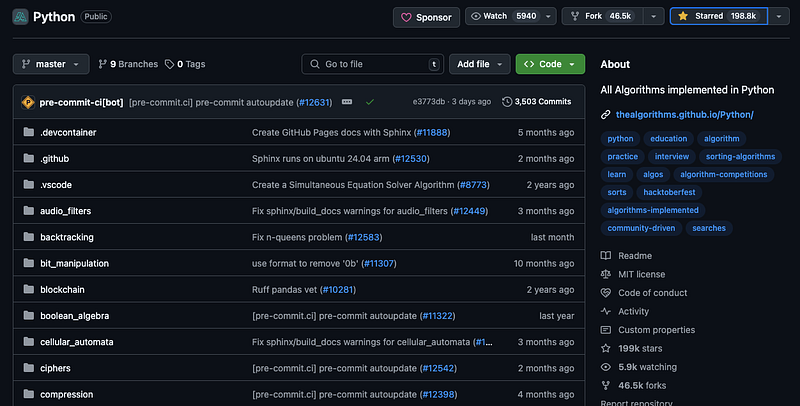Open the 0 Tags link
The height and width of the screenshot is (406, 800).
(185, 64)
